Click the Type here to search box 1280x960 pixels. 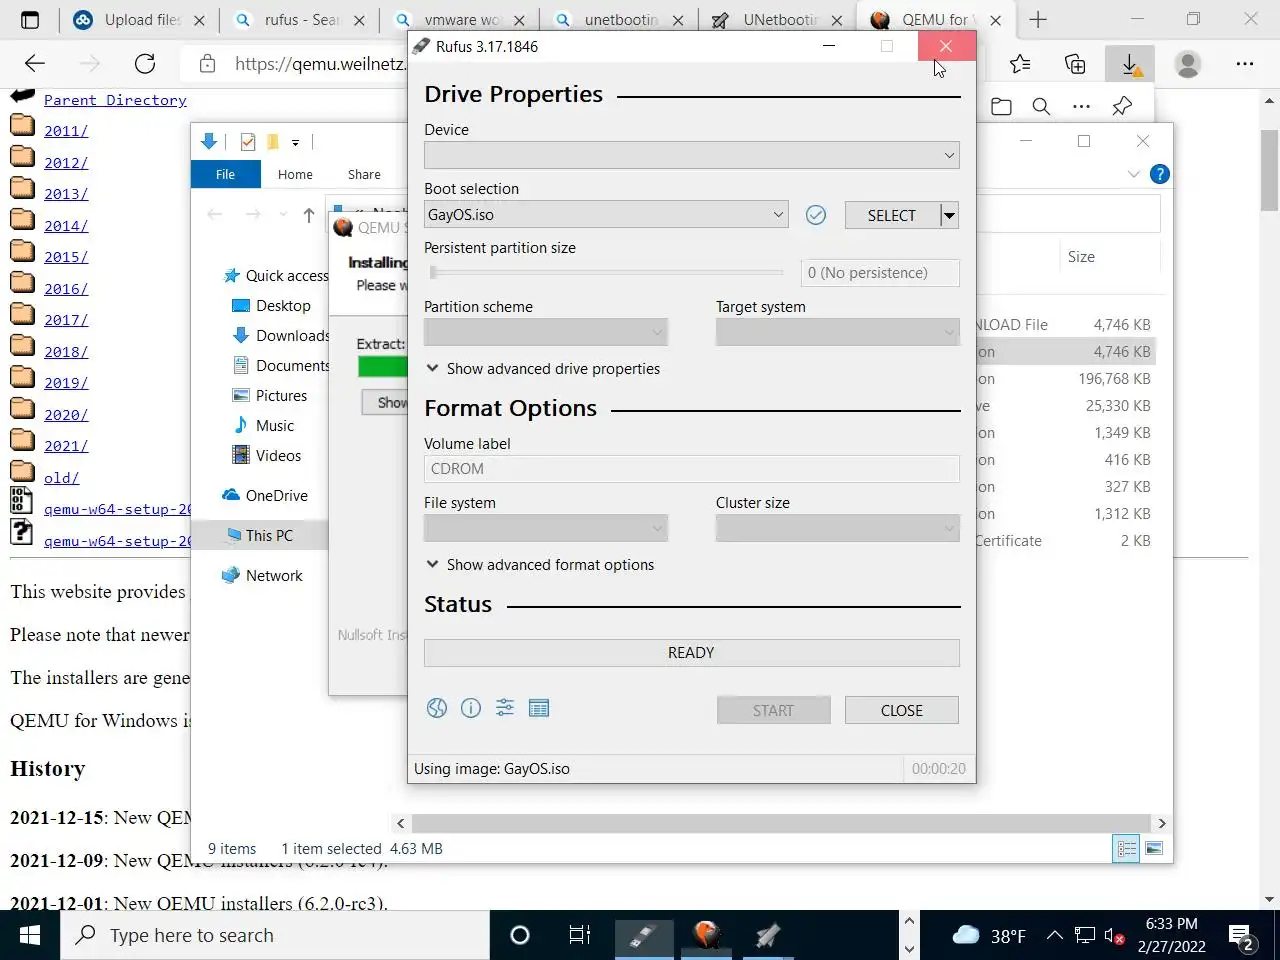(x=276, y=935)
